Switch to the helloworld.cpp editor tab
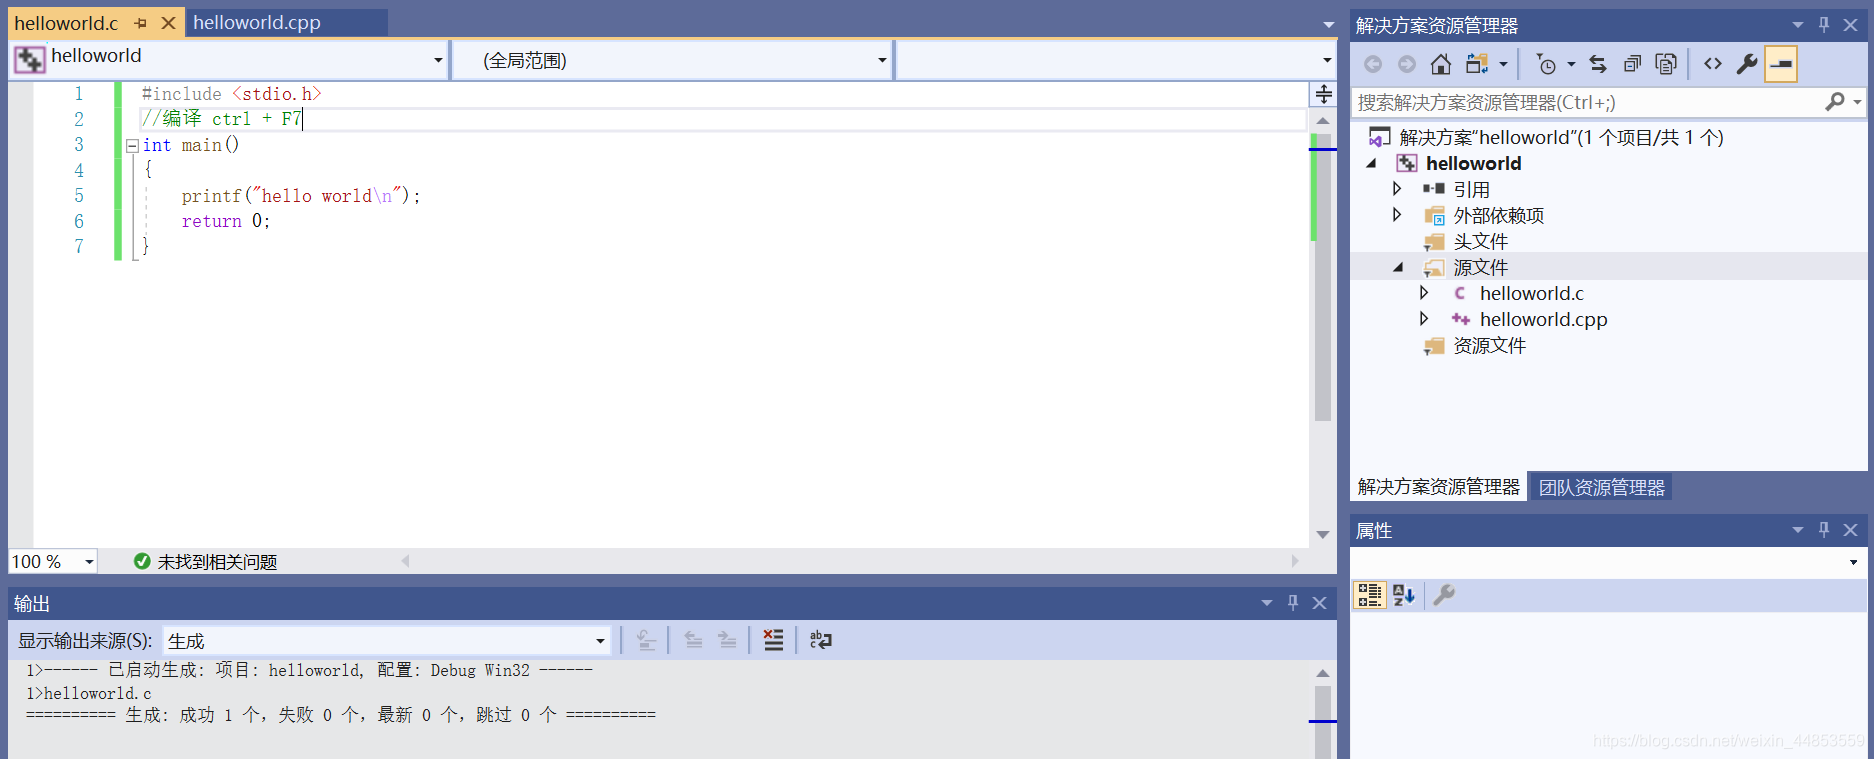 coord(257,22)
